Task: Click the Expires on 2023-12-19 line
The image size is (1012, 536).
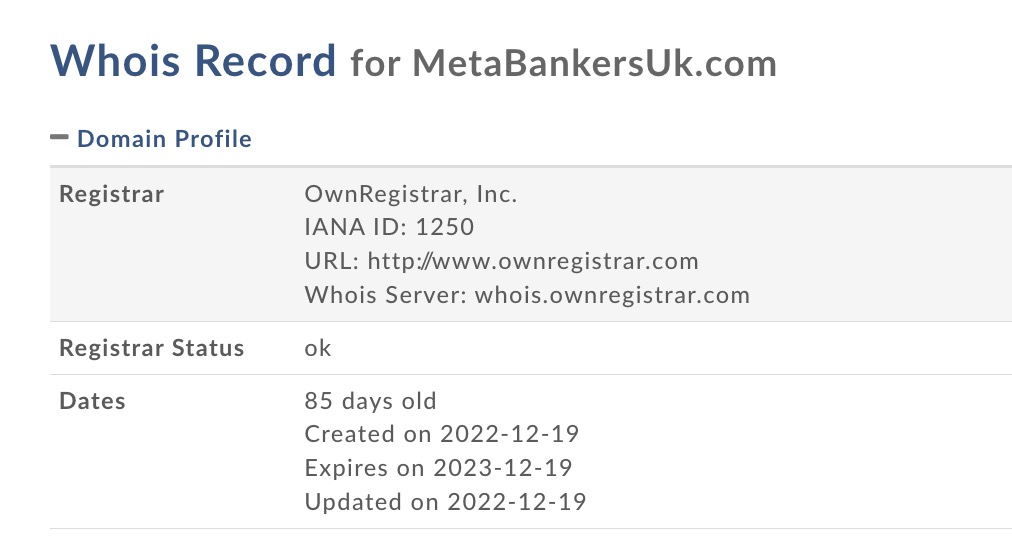Action: (x=438, y=467)
